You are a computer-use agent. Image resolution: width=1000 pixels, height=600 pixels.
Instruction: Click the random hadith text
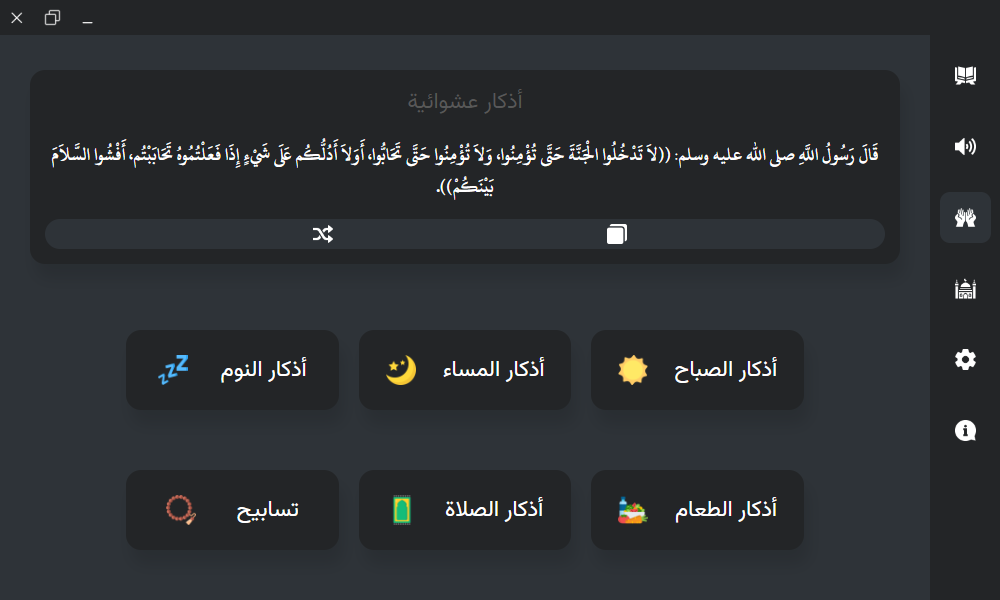(465, 170)
